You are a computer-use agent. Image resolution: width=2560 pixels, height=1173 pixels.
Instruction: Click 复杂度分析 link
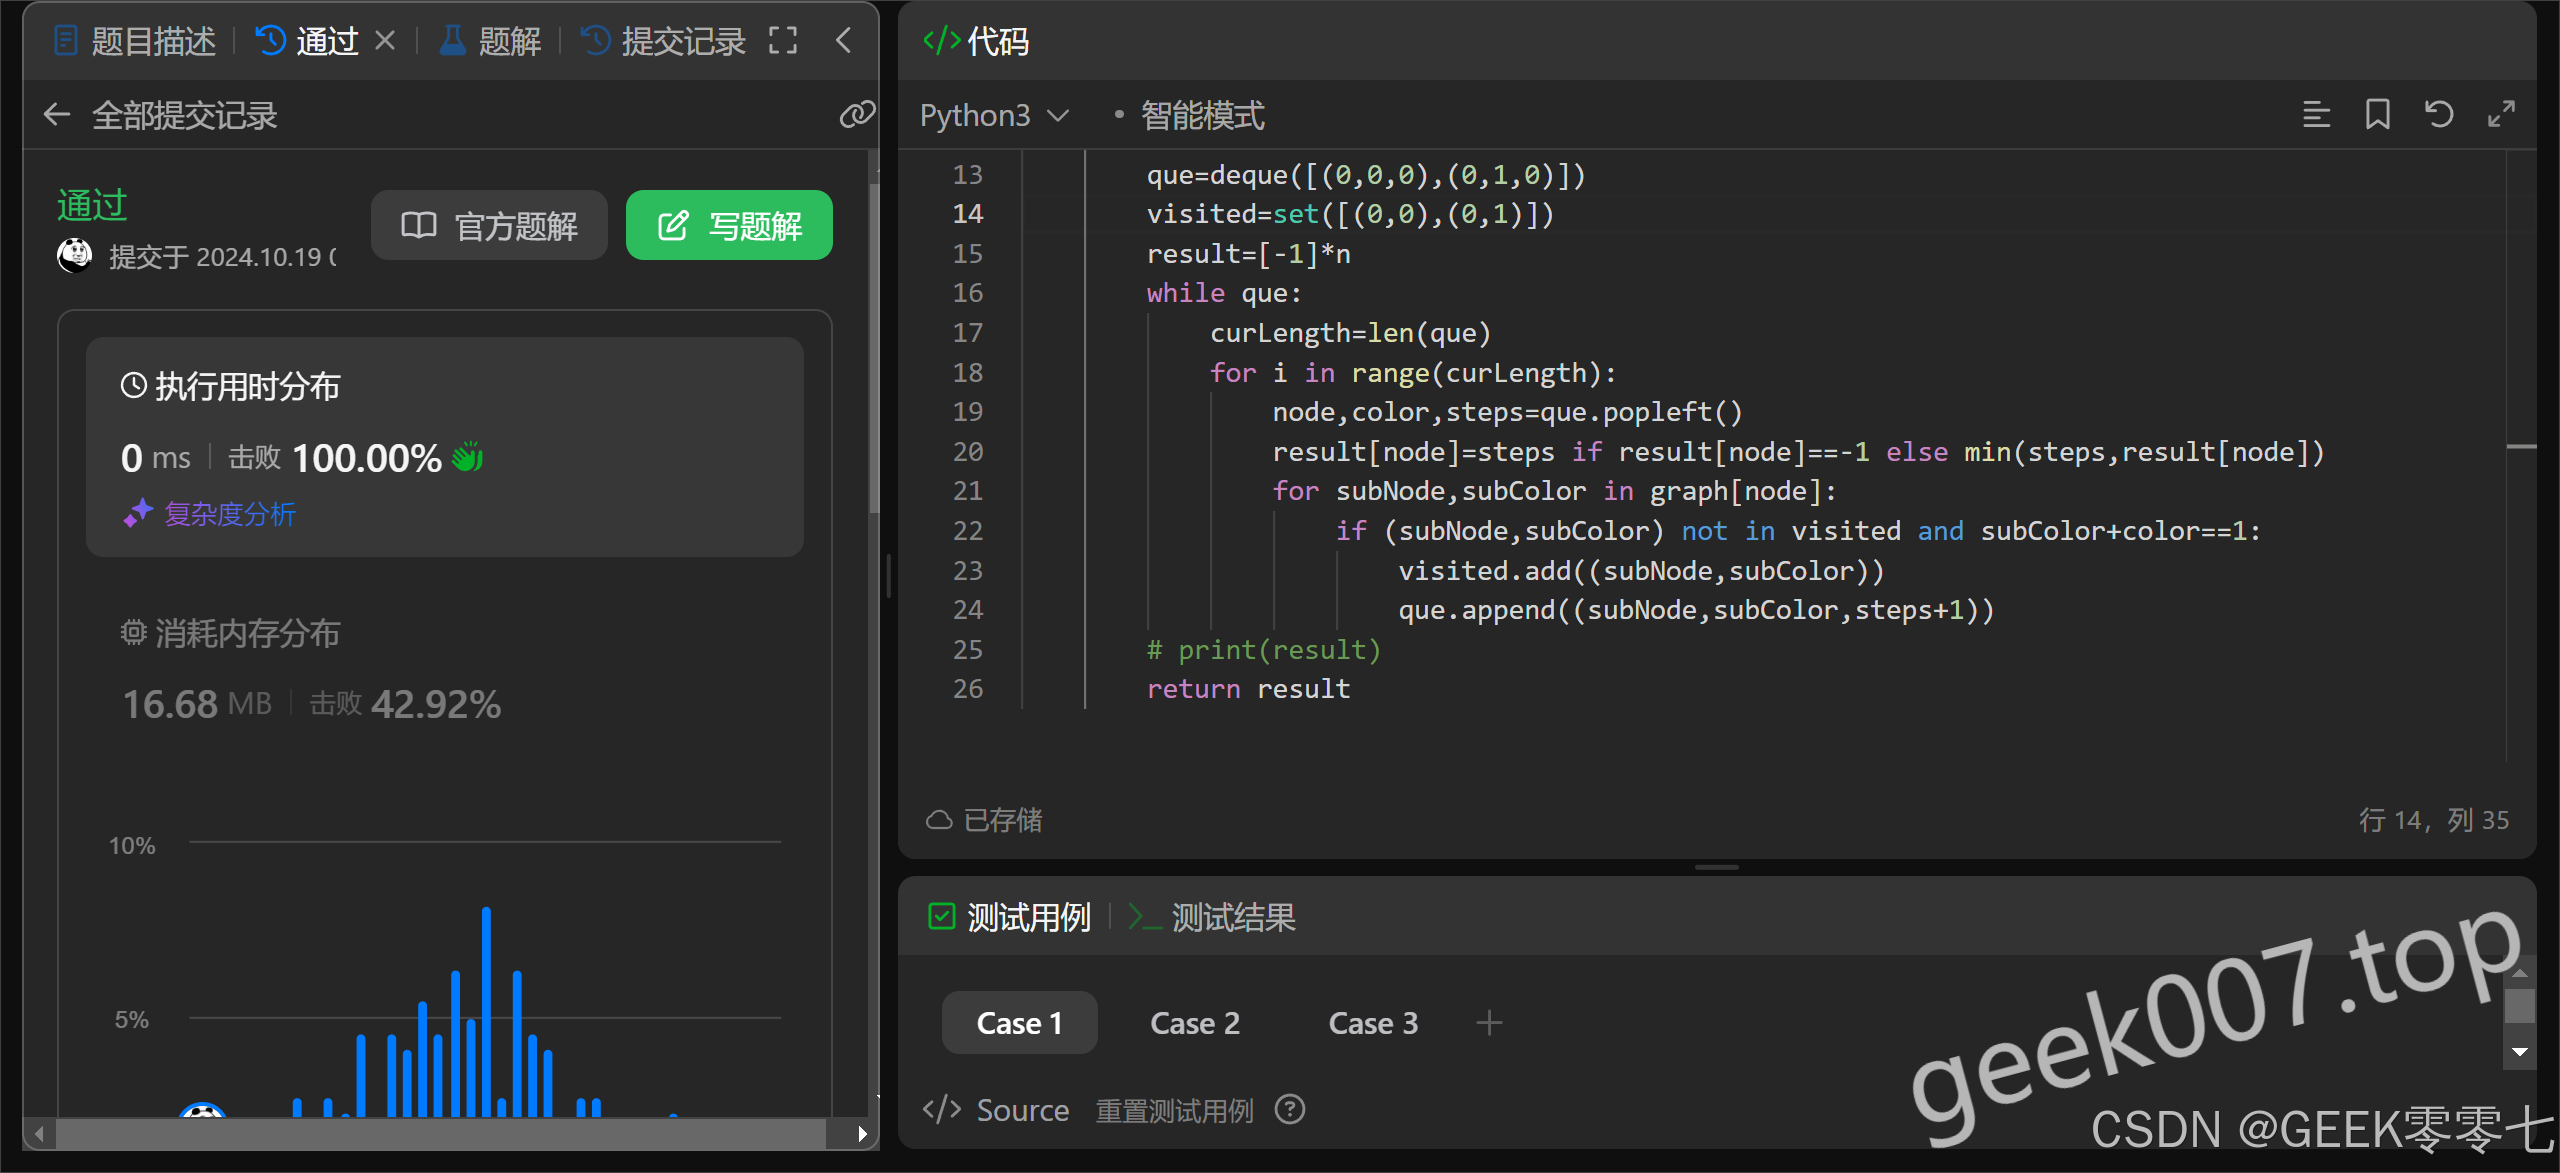pyautogui.click(x=229, y=514)
